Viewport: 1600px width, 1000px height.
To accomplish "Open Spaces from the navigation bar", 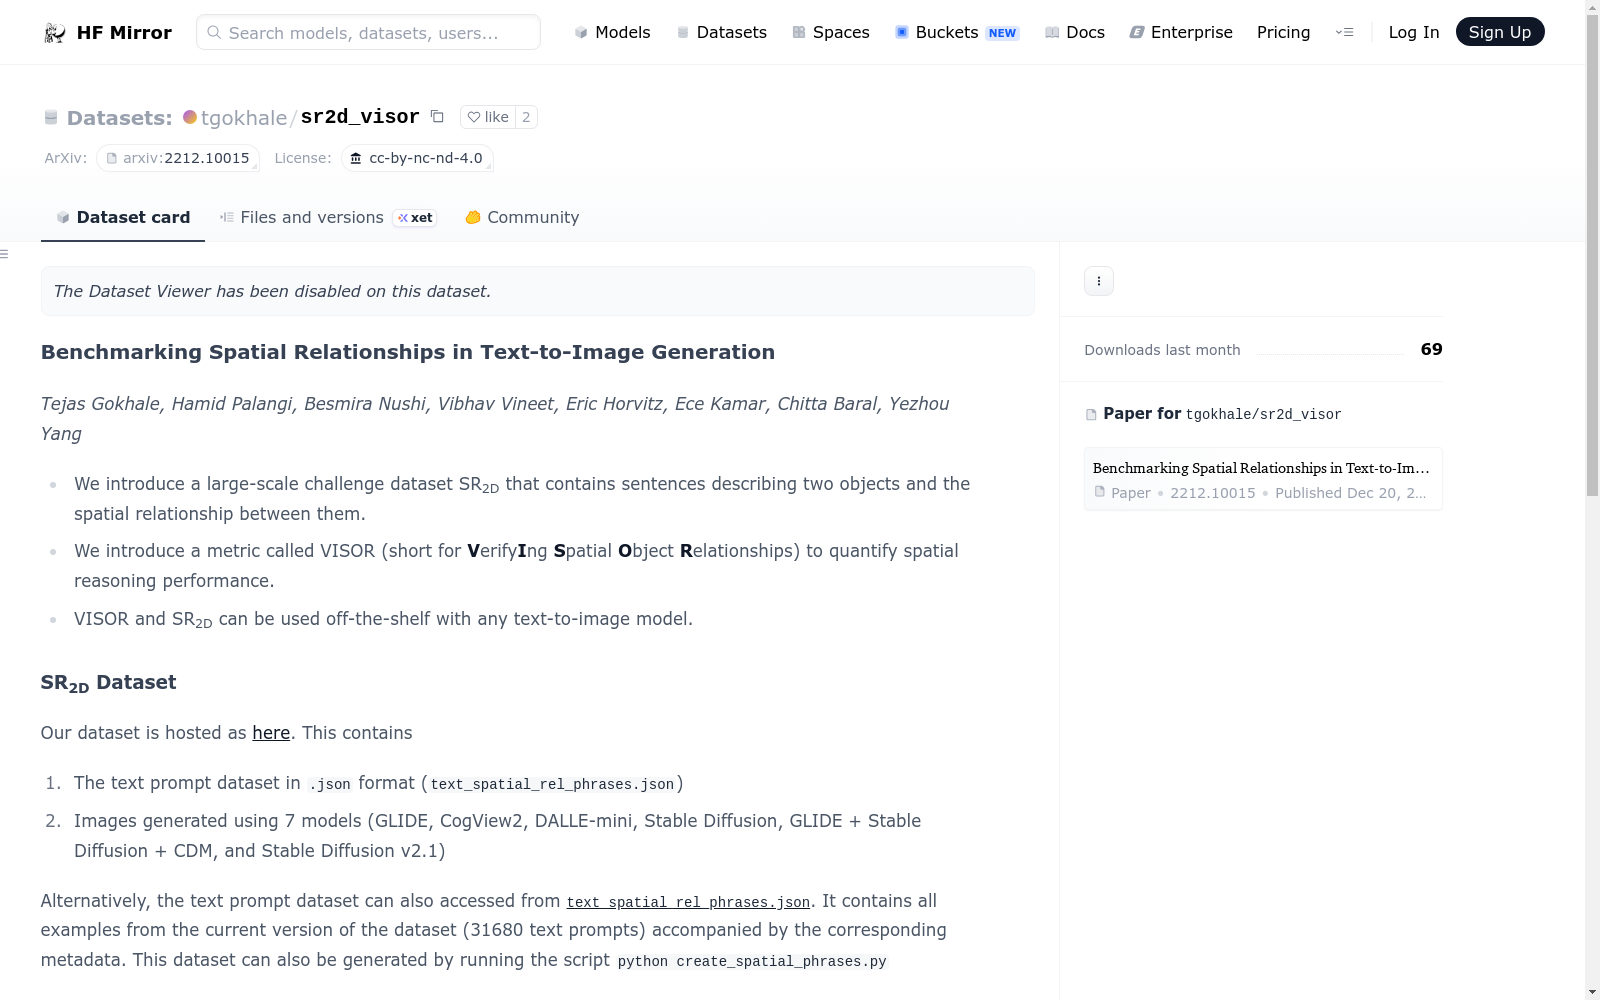I will tap(831, 32).
